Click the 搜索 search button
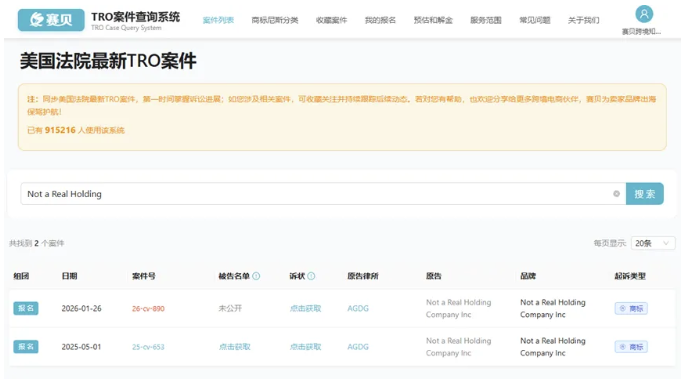The height and width of the screenshot is (382, 694). 644,194
